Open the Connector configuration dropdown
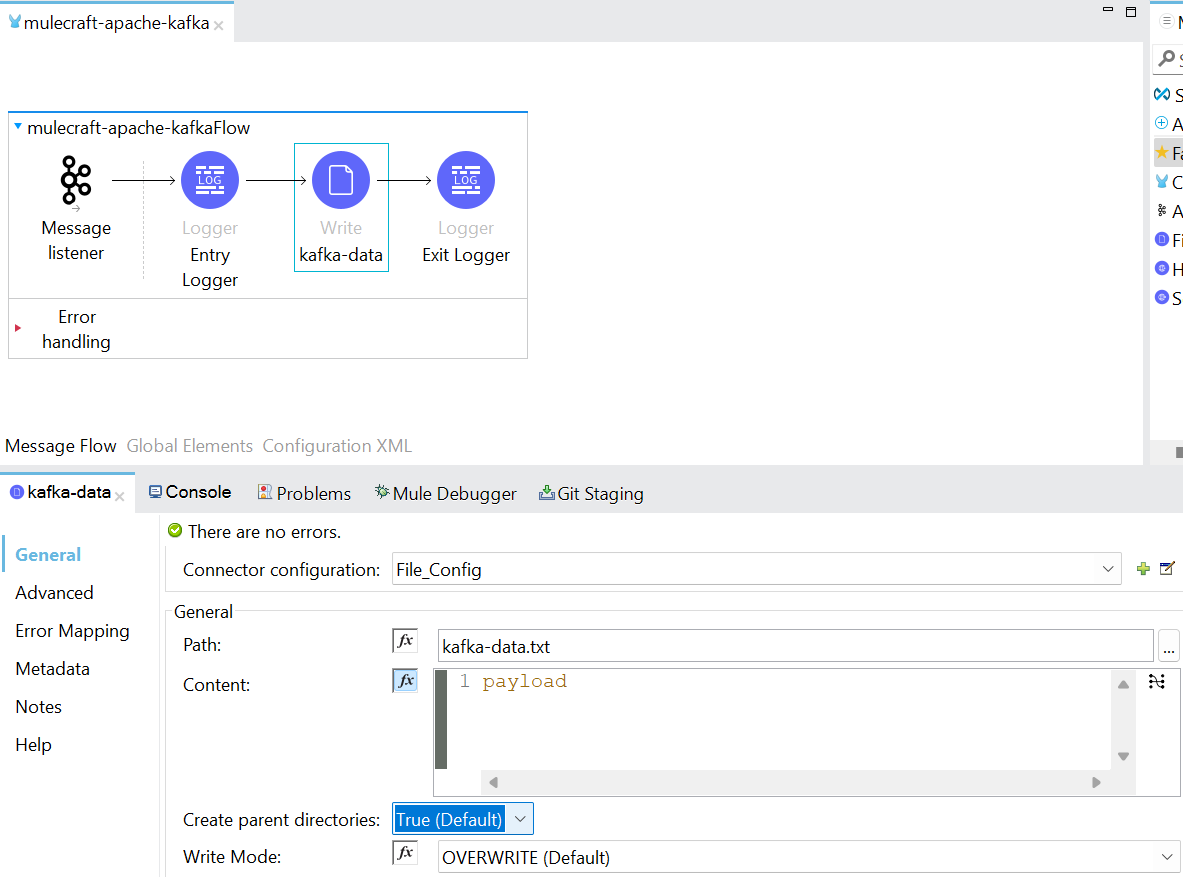Screen dimensions: 1183x877 pos(1107,569)
